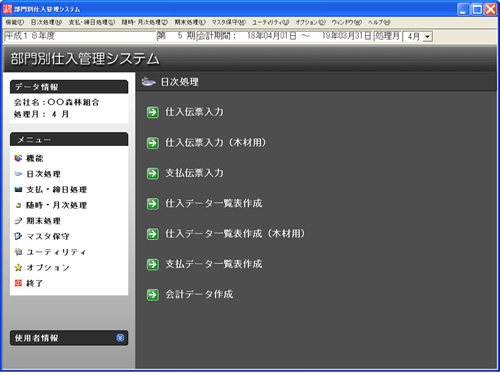Screen dimensions: 500x374
Task: Click the red 終了 icon in the sidebar
Action: [18, 283]
